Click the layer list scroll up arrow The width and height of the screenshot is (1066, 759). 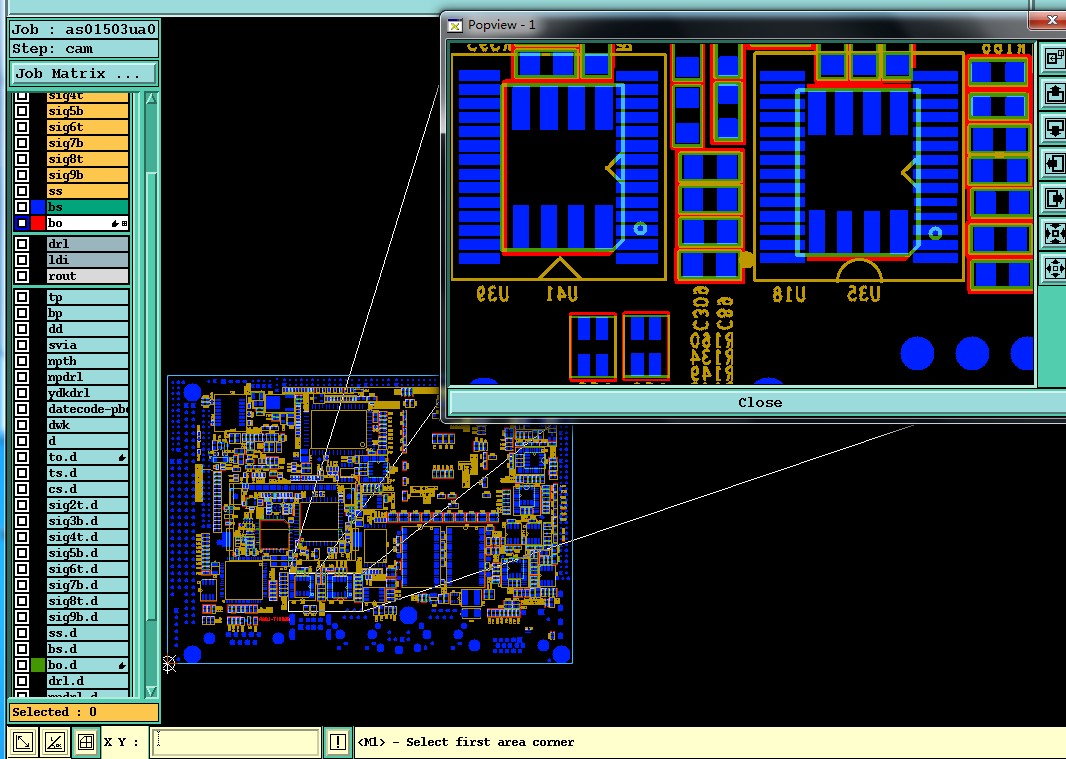click(x=151, y=99)
